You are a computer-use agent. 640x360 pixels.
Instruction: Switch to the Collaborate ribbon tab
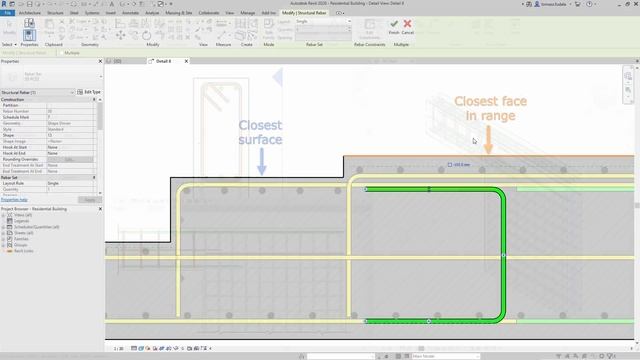(x=209, y=13)
